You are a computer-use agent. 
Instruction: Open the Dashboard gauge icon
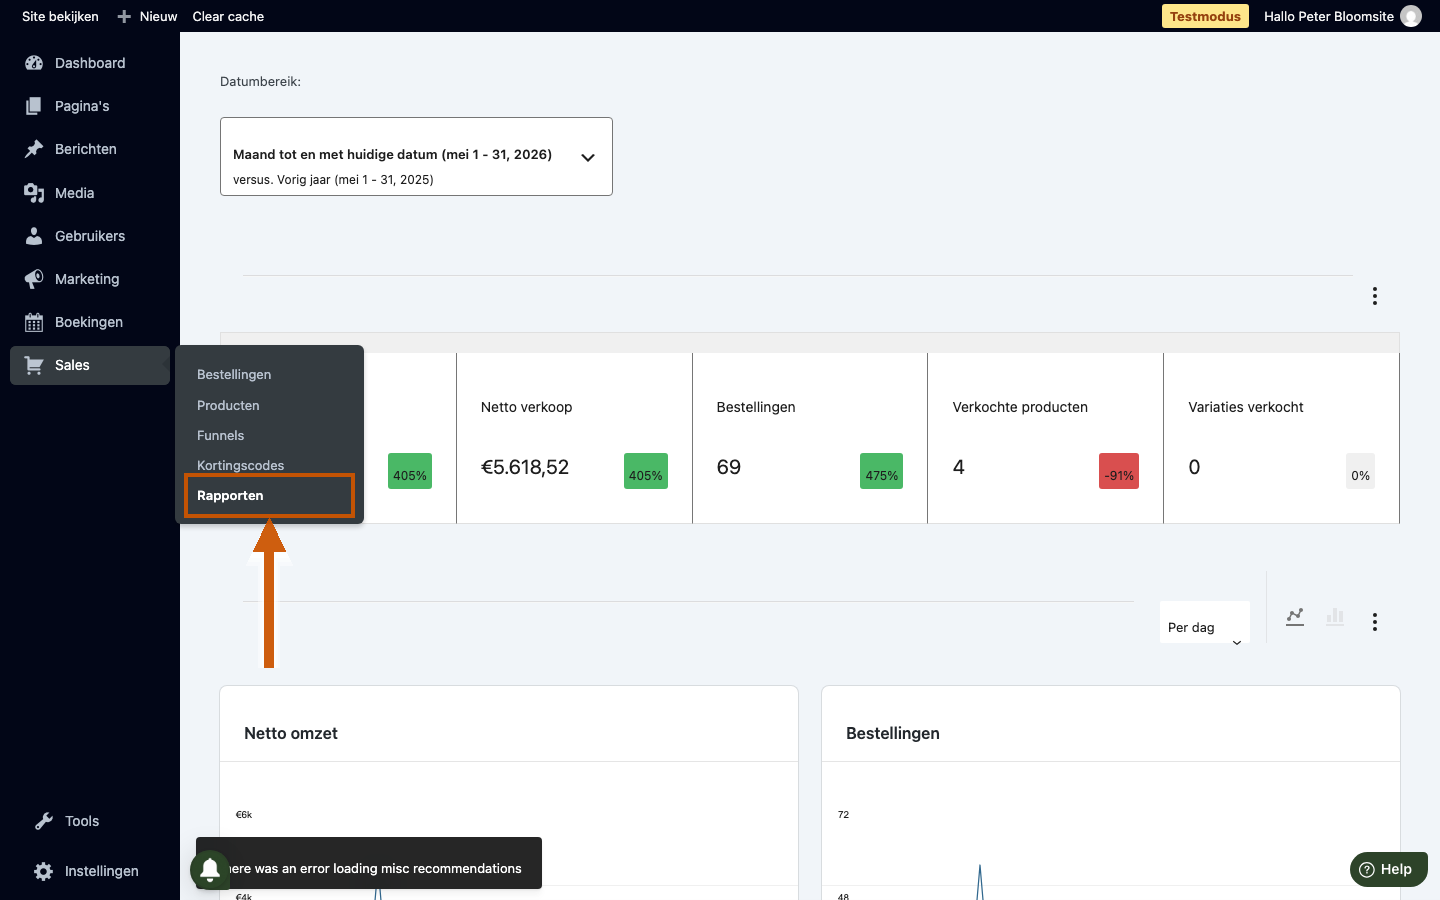click(34, 63)
